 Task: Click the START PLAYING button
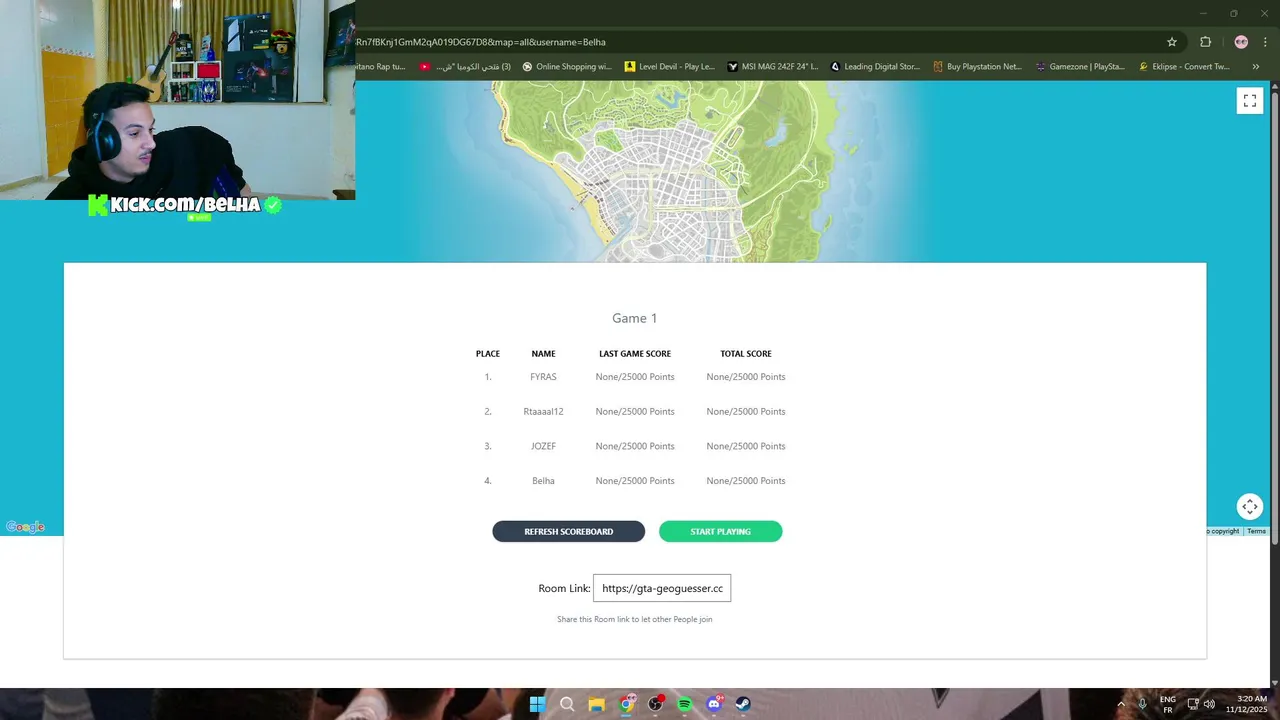click(x=720, y=532)
